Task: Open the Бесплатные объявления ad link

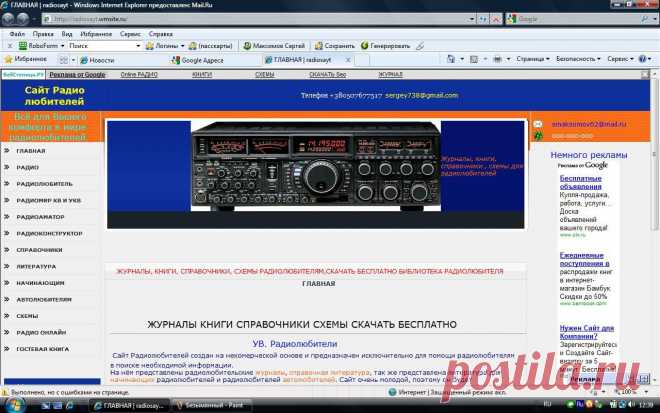Action: [580, 182]
